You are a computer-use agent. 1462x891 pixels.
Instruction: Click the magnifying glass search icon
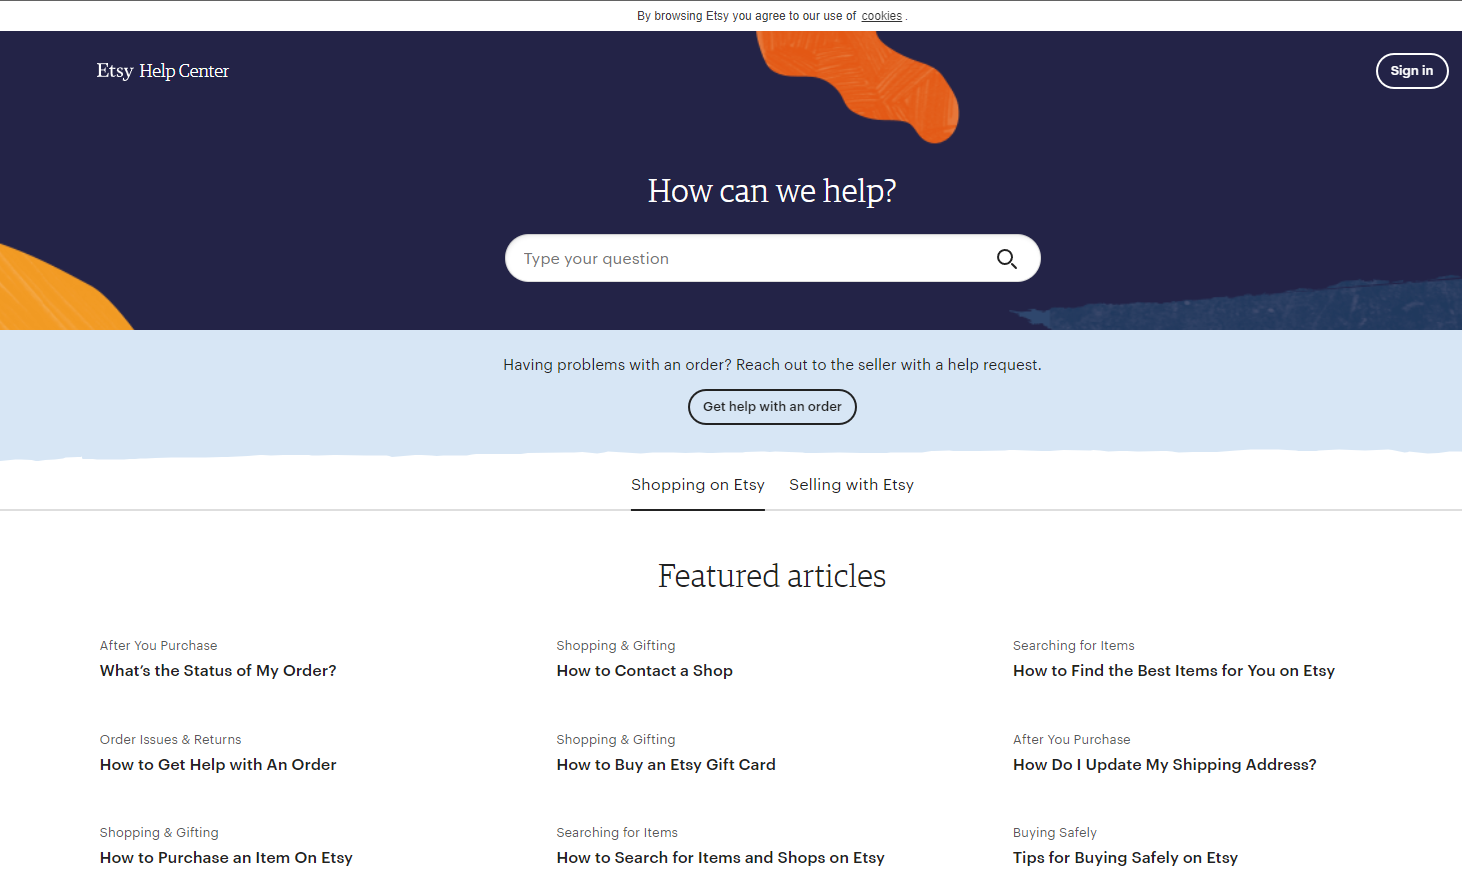(1006, 259)
